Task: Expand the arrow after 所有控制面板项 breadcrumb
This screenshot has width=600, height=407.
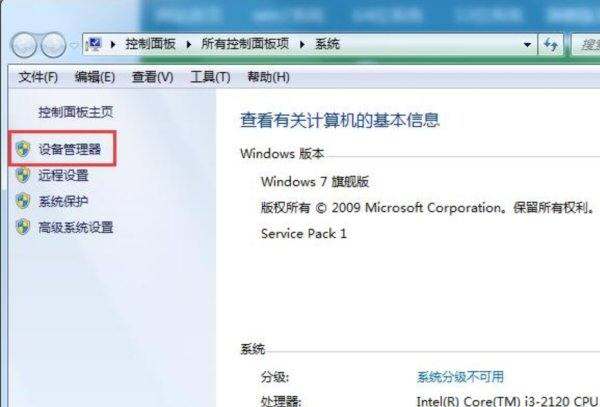Action: [x=302, y=45]
